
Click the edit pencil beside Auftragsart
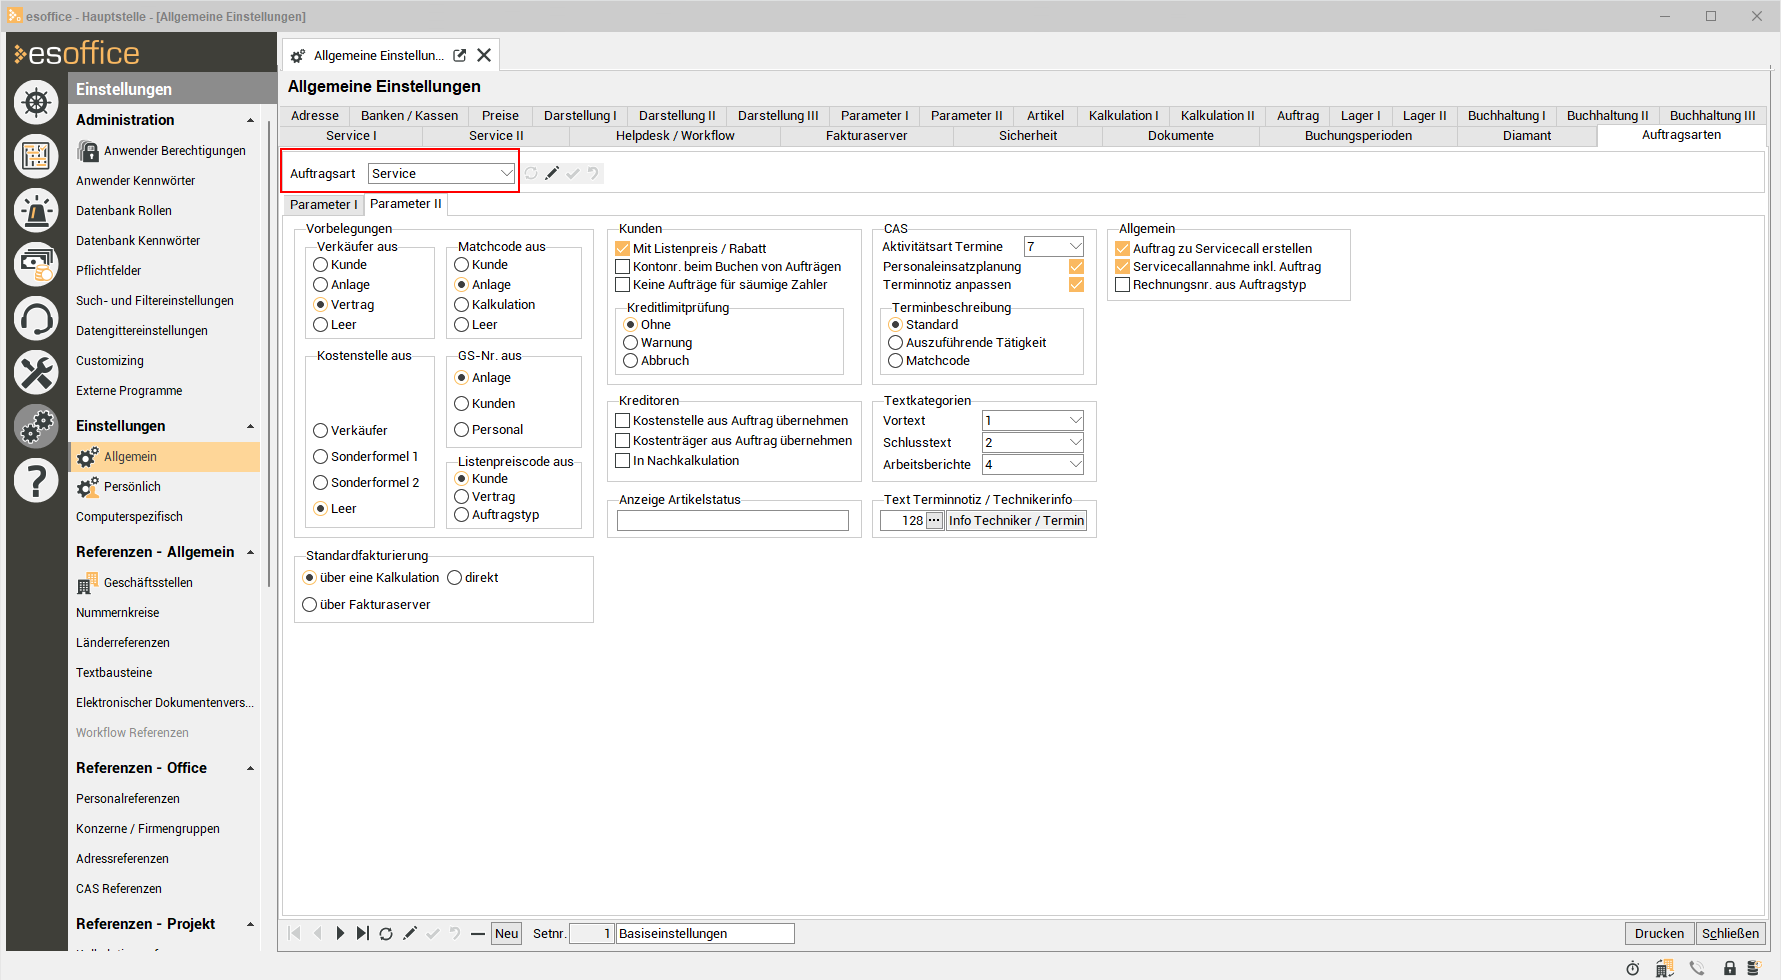[552, 173]
